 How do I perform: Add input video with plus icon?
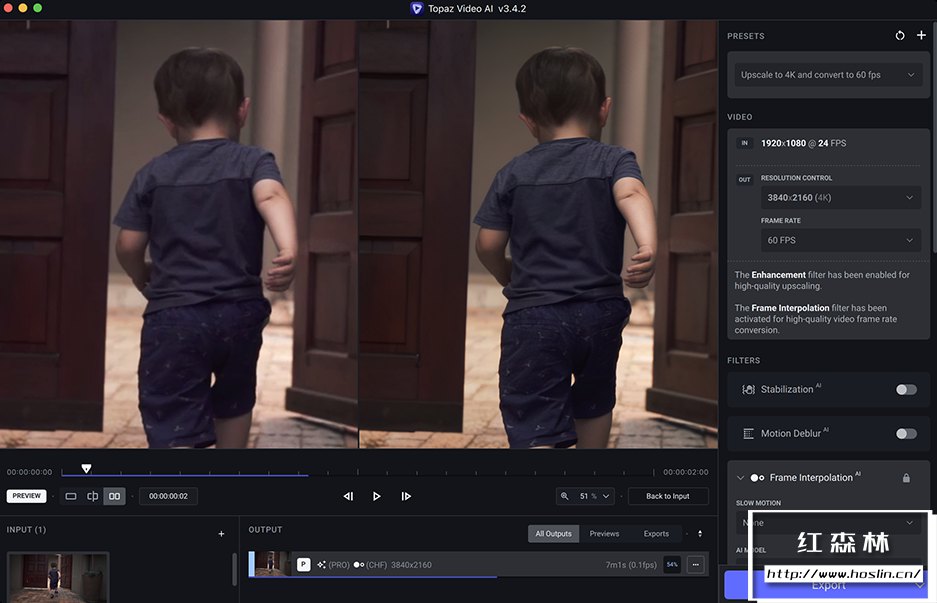coord(221,534)
